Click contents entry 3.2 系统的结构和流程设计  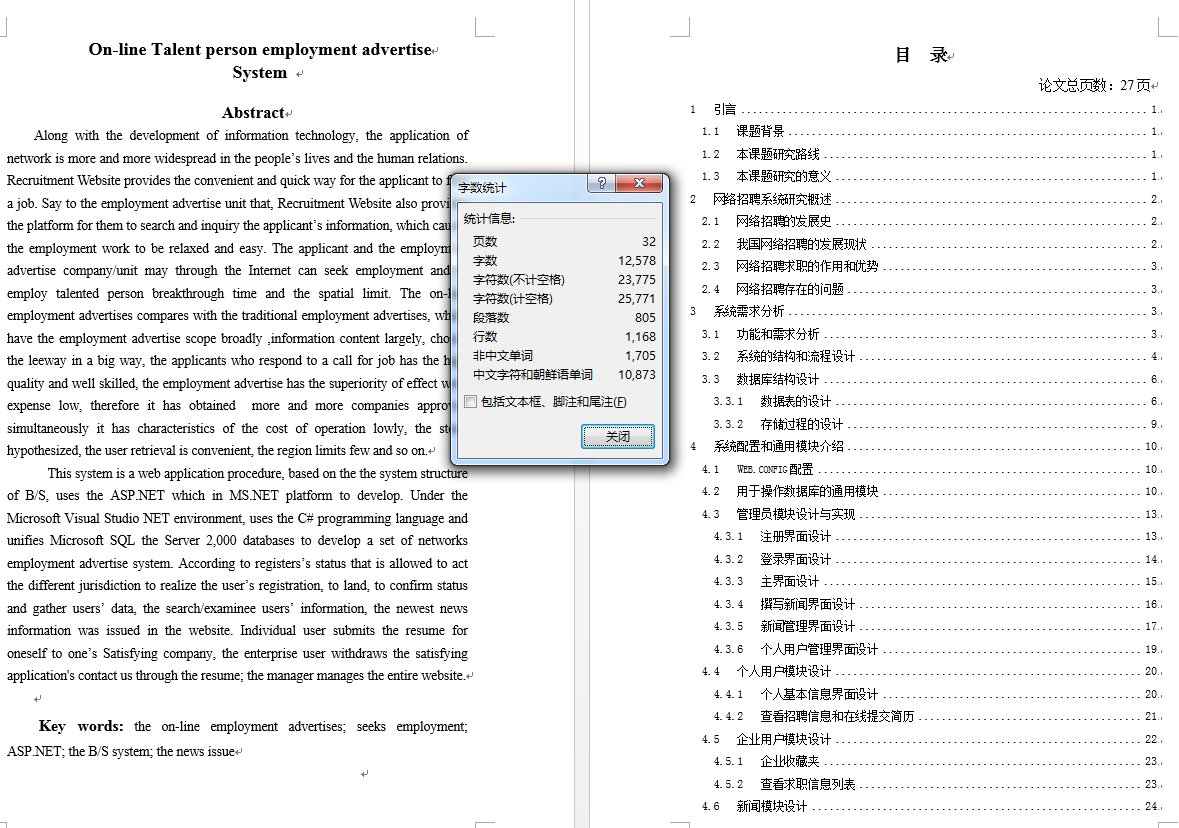(x=932, y=356)
